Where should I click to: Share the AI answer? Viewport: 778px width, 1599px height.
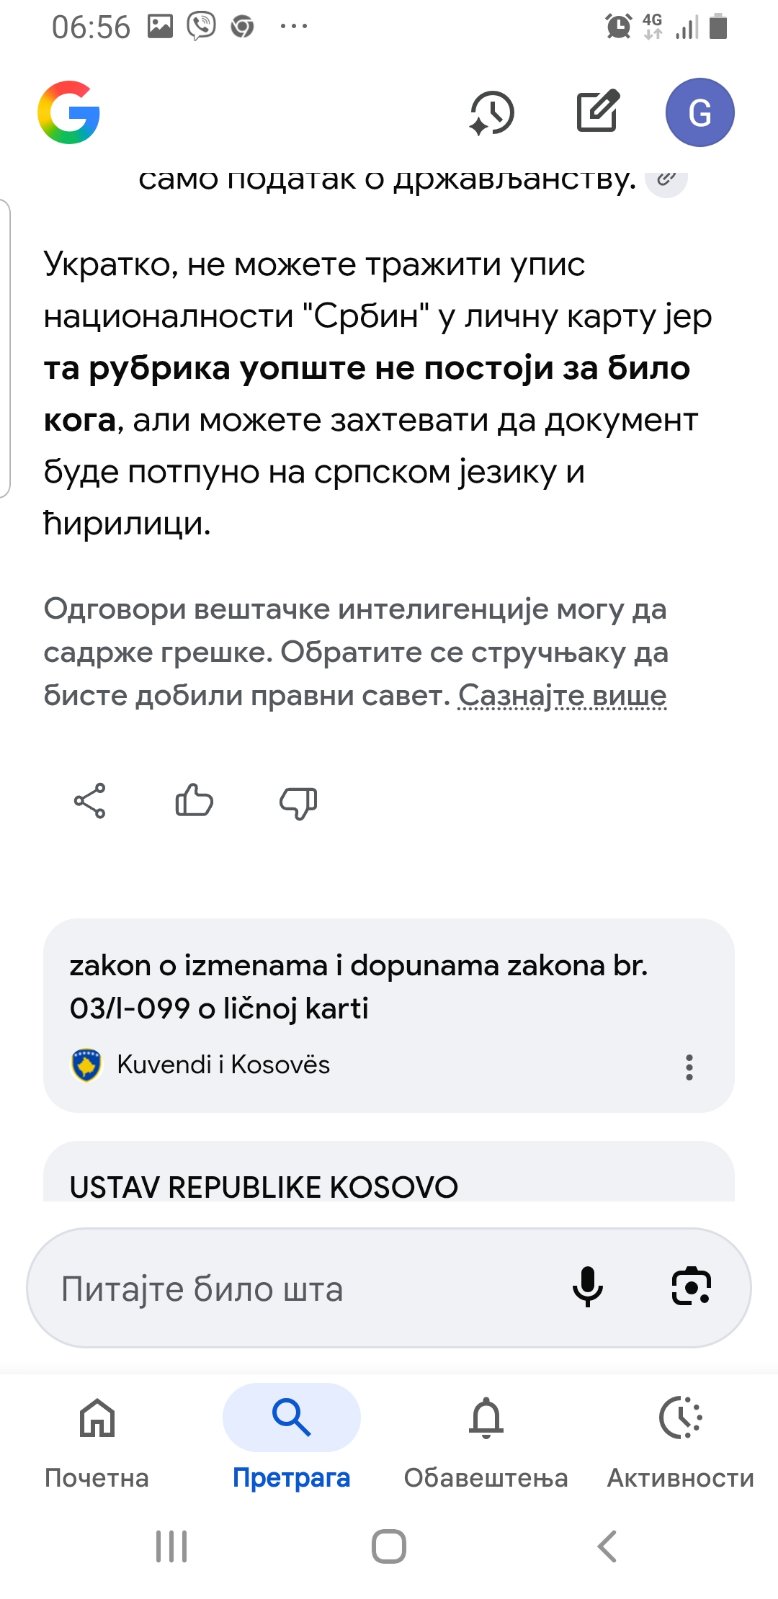[x=90, y=801]
